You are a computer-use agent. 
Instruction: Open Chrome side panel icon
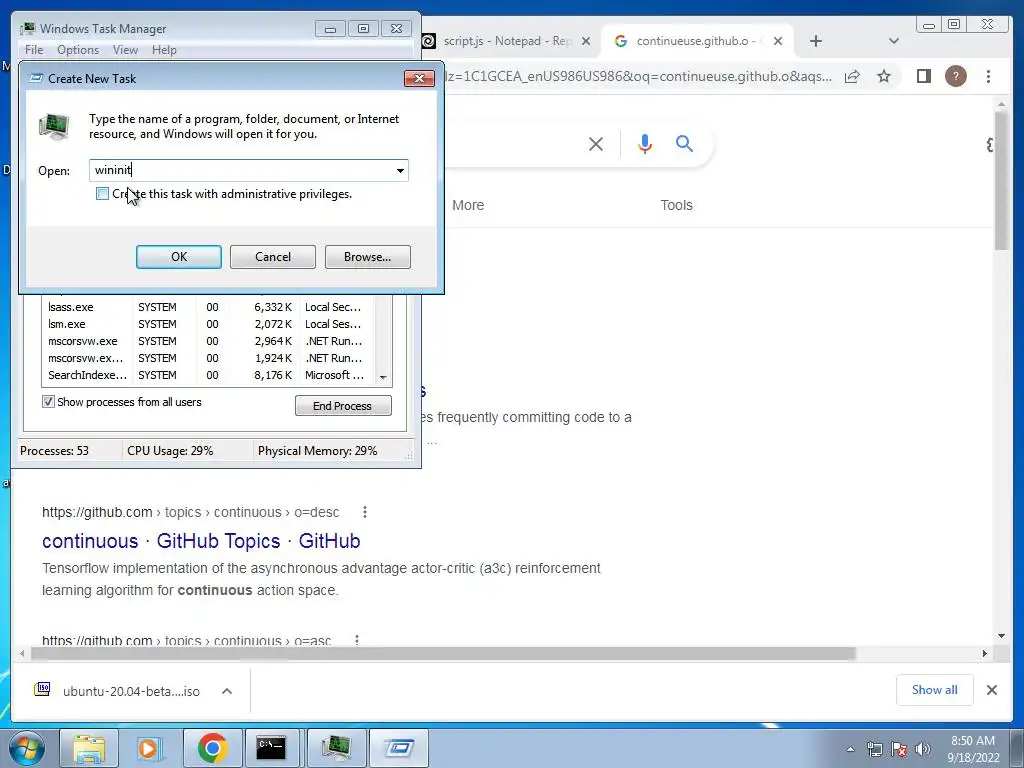point(923,76)
